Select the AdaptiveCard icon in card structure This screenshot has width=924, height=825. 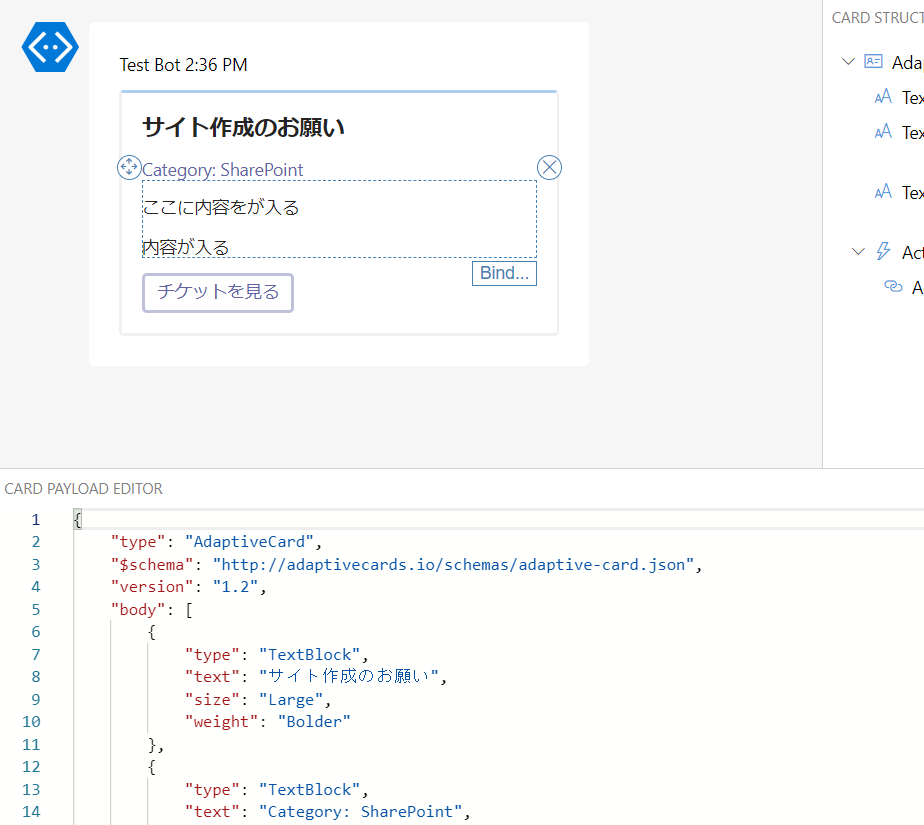pyautogui.click(x=873, y=61)
